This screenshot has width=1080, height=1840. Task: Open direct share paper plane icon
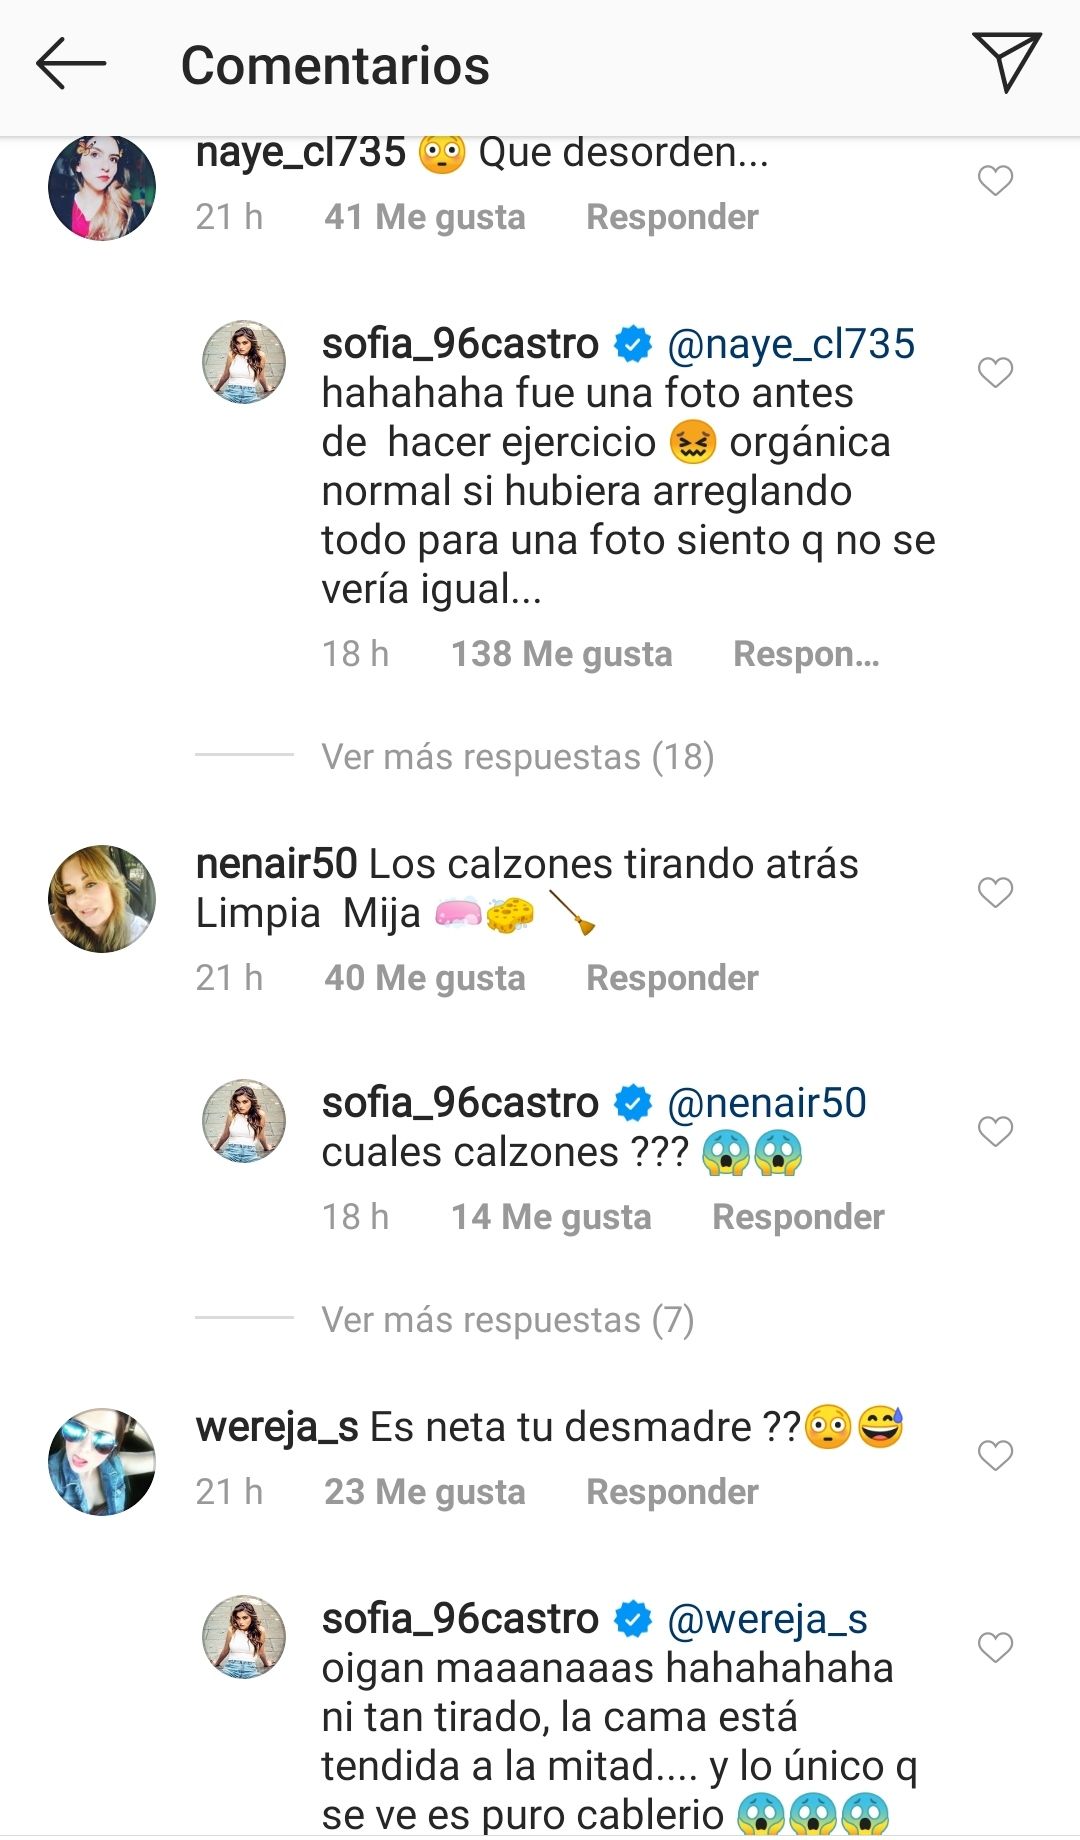pyautogui.click(x=1006, y=62)
